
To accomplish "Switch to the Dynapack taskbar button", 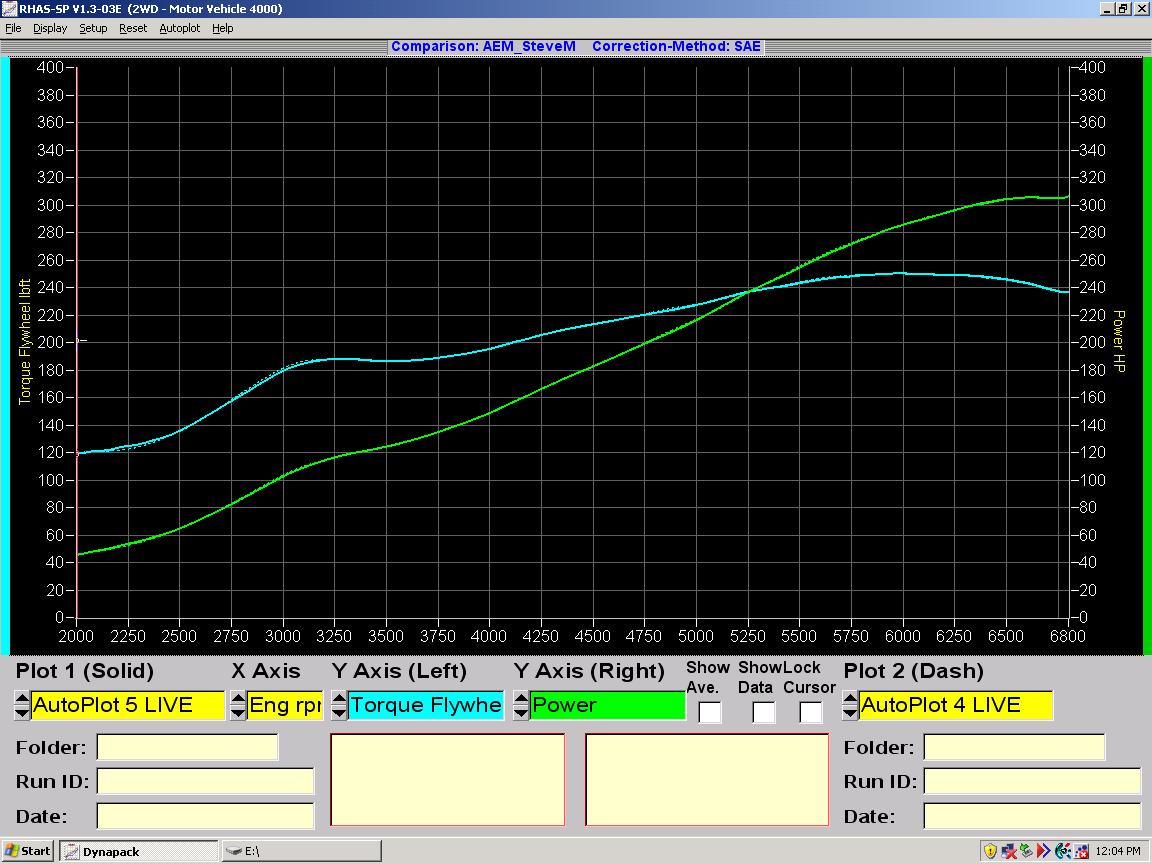I will point(138,851).
